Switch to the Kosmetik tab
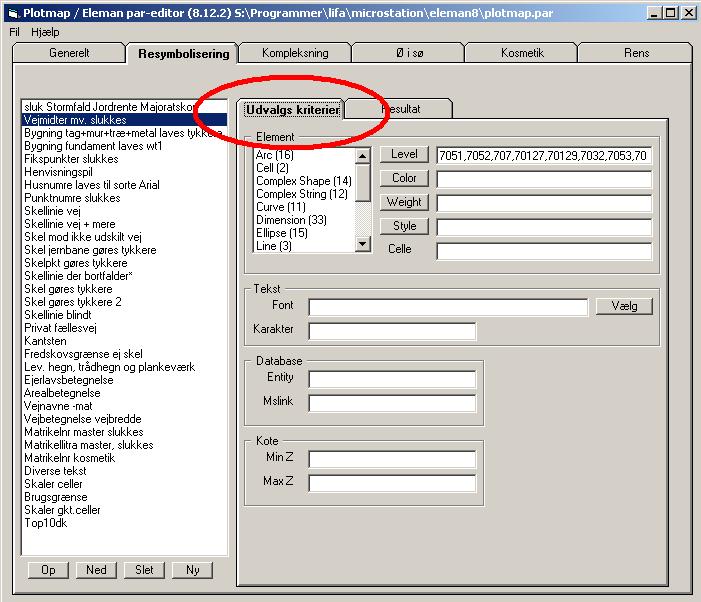701x602 pixels. [x=522, y=53]
